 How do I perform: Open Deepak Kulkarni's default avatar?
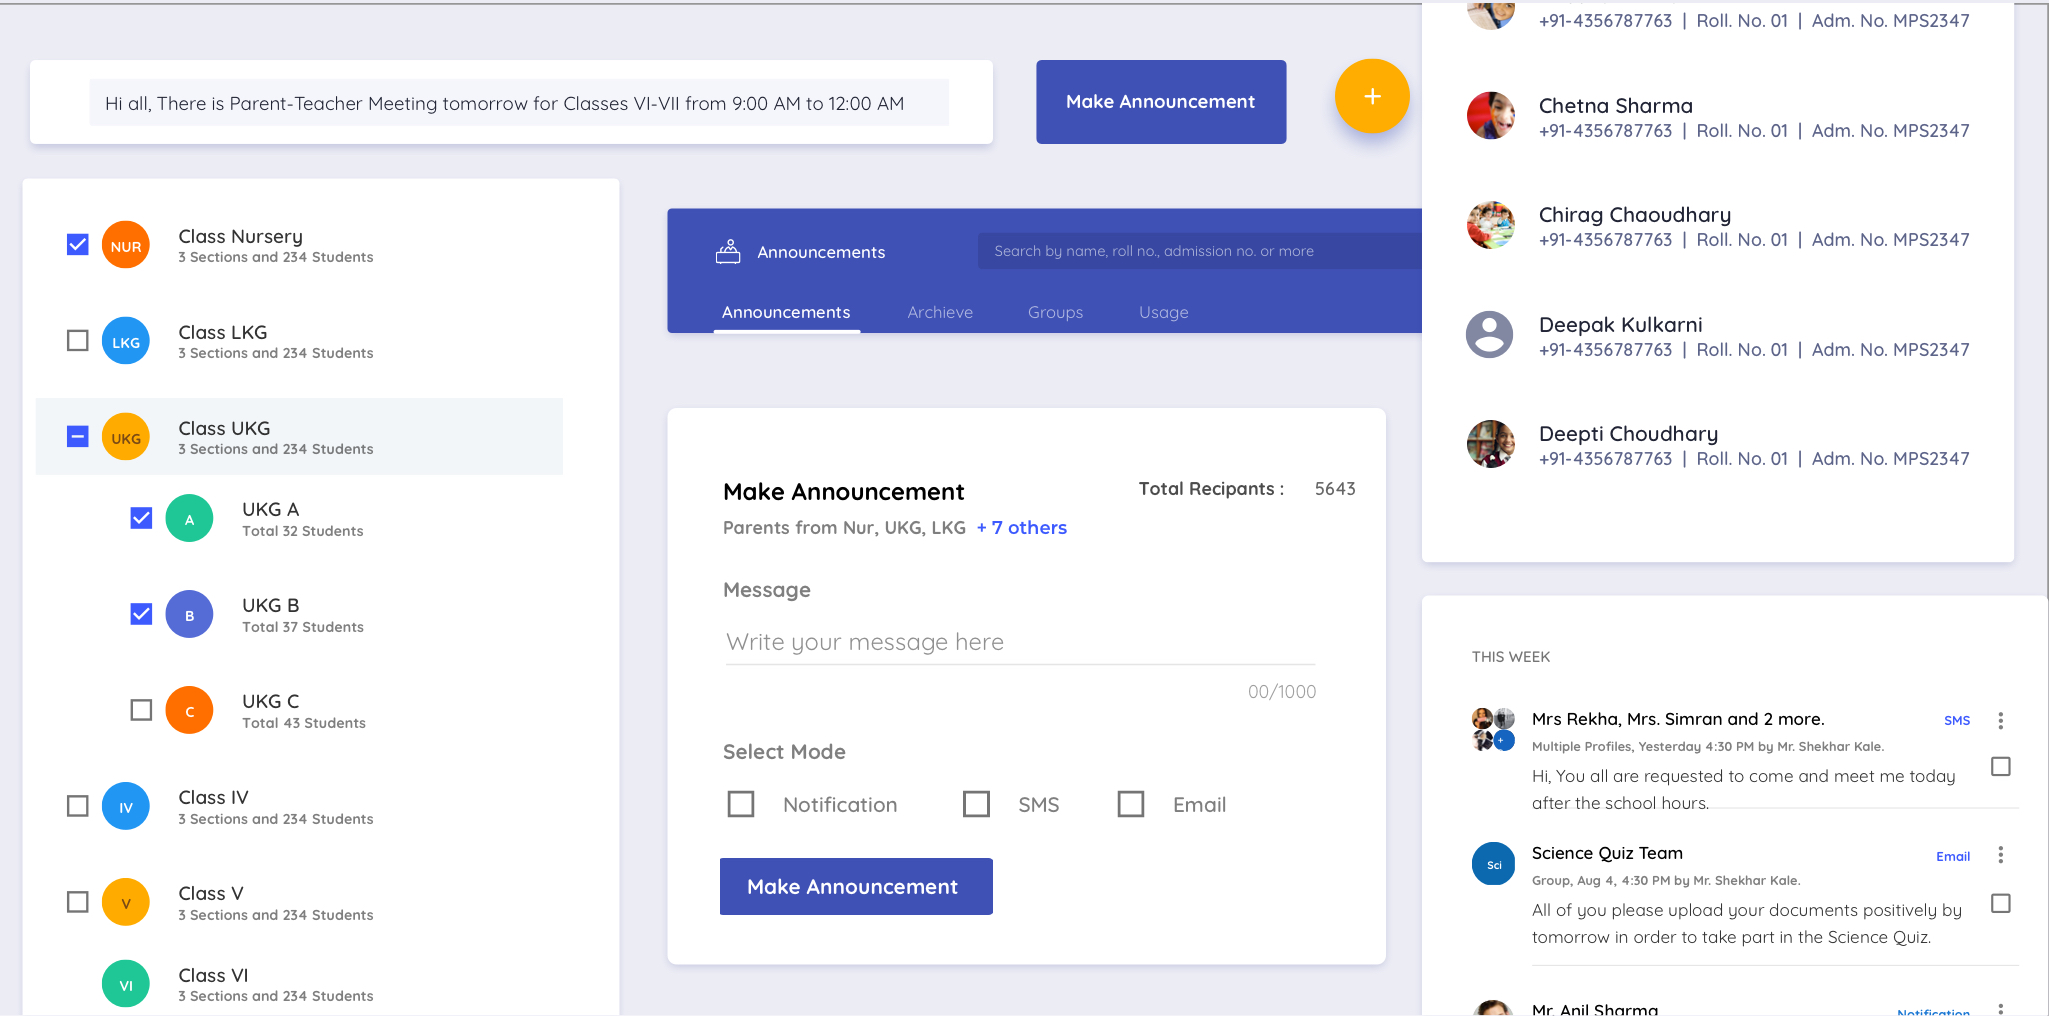coord(1490,335)
